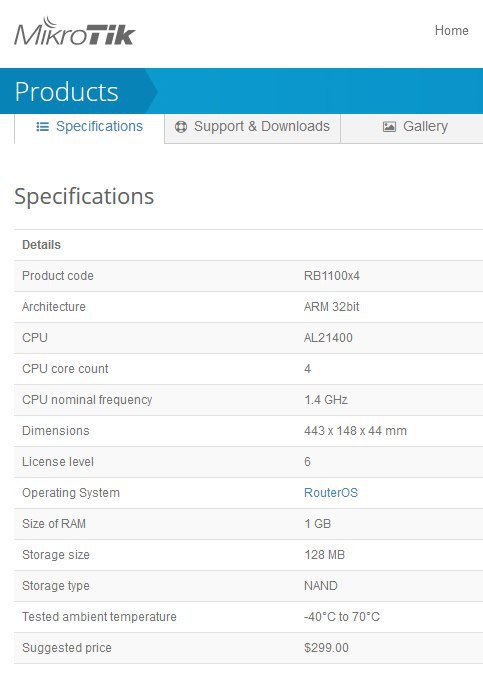Open the Home menu item
This screenshot has width=483, height=685.
pyautogui.click(x=452, y=30)
